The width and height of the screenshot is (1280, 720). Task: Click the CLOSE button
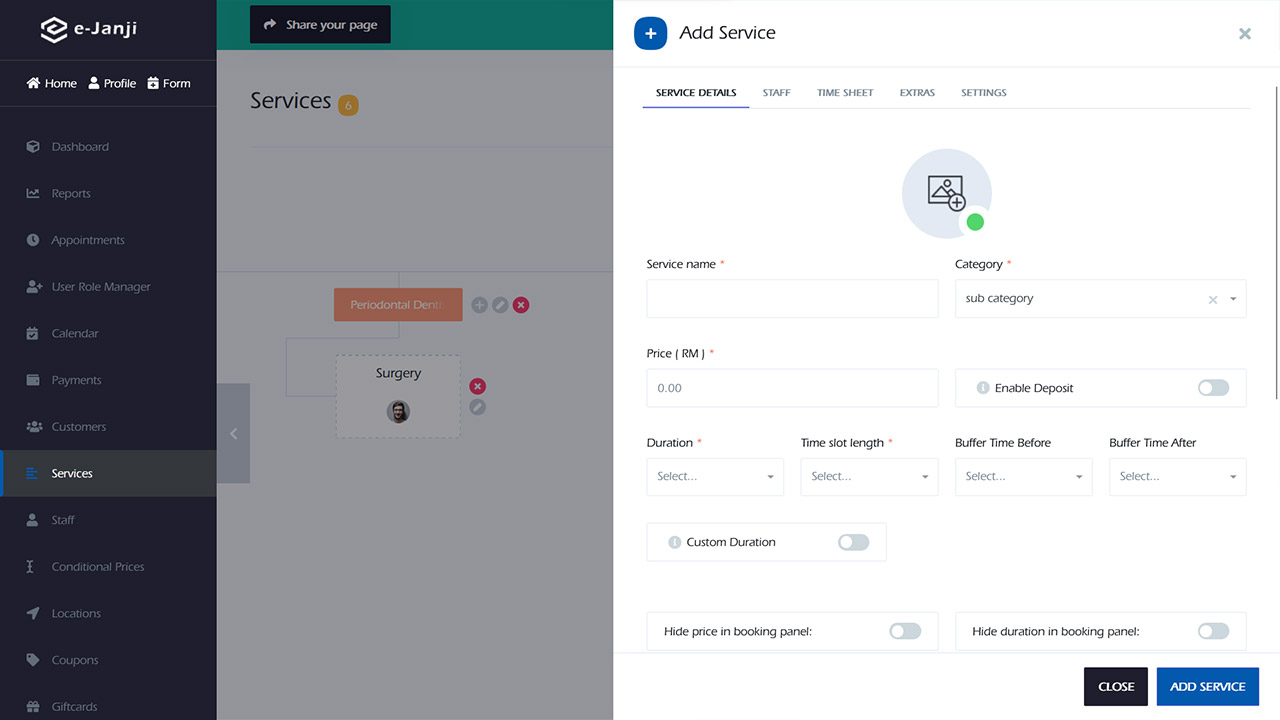(1116, 687)
